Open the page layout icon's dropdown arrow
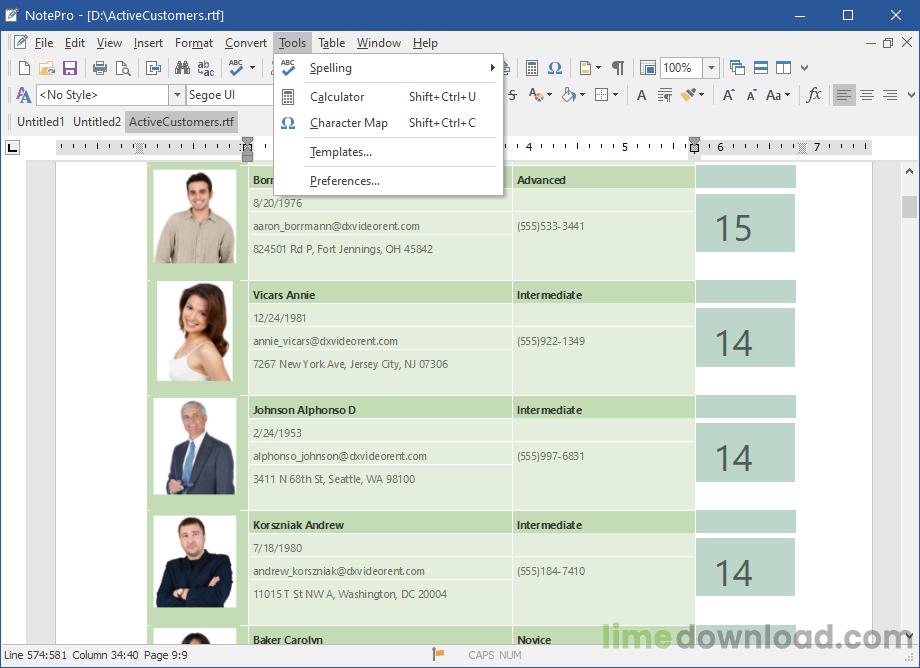 [598, 68]
